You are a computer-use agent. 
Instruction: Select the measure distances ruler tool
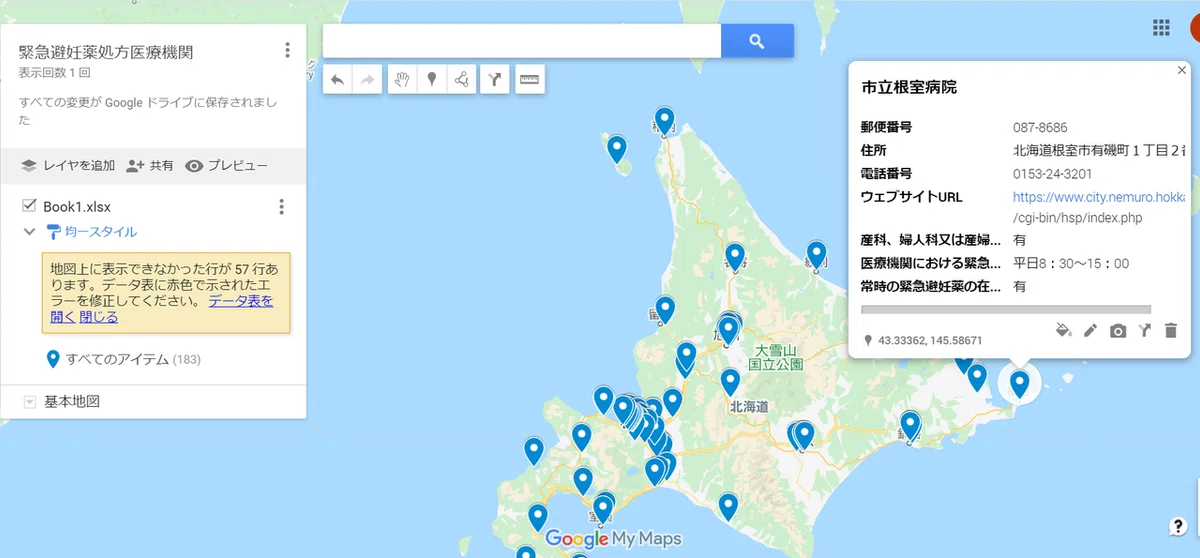pyautogui.click(x=529, y=80)
